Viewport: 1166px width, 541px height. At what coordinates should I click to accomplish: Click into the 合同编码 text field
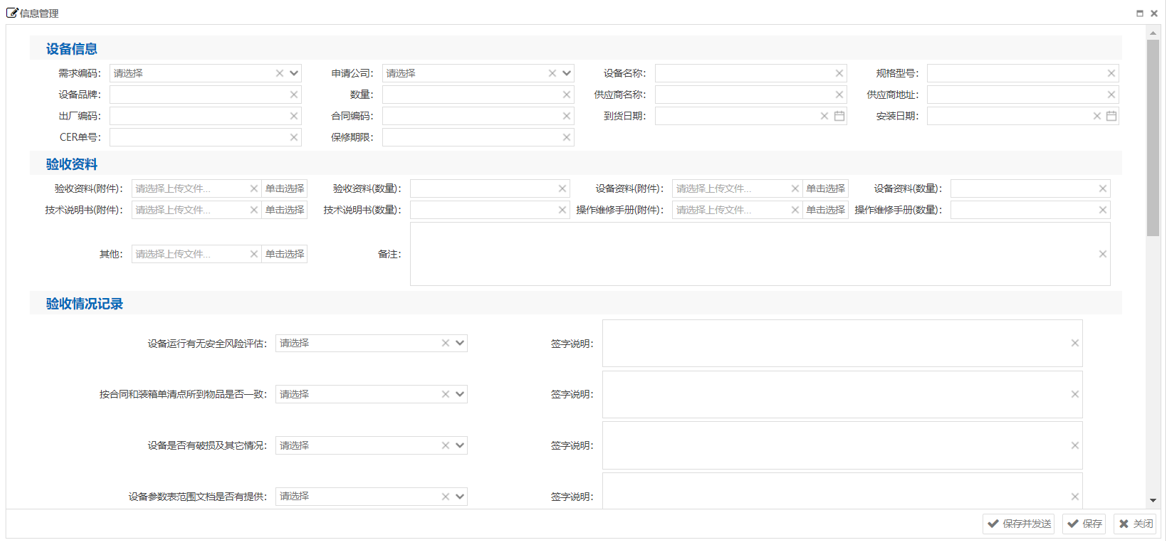(470, 116)
